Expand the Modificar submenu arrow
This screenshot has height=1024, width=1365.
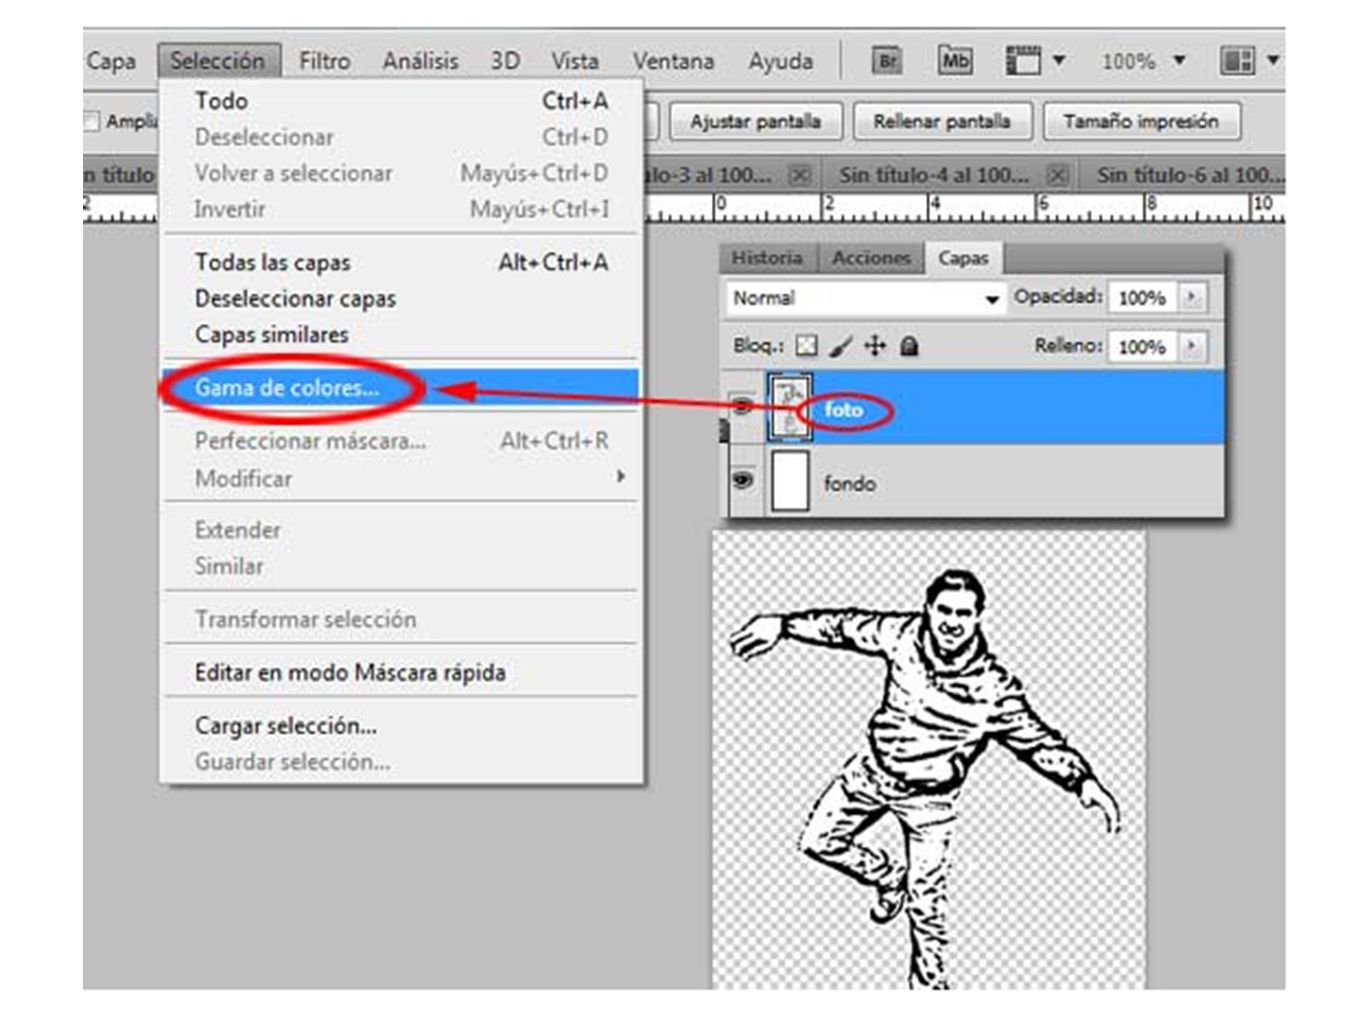[620, 477]
